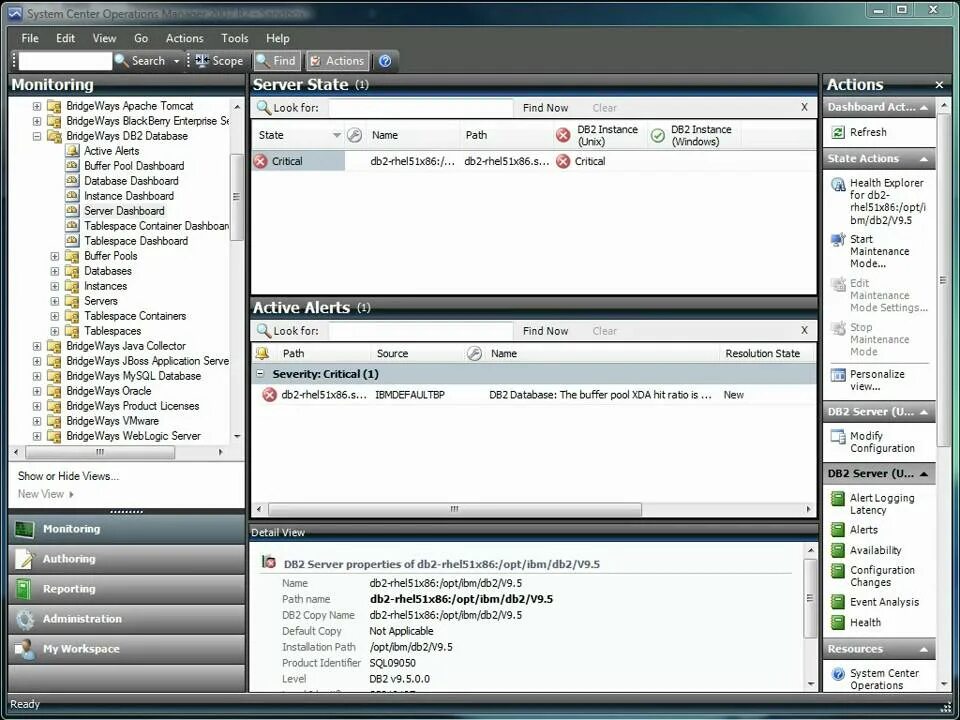Switch to Authoring workspace
Image resolution: width=960 pixels, height=720 pixels.
[x=126, y=559]
